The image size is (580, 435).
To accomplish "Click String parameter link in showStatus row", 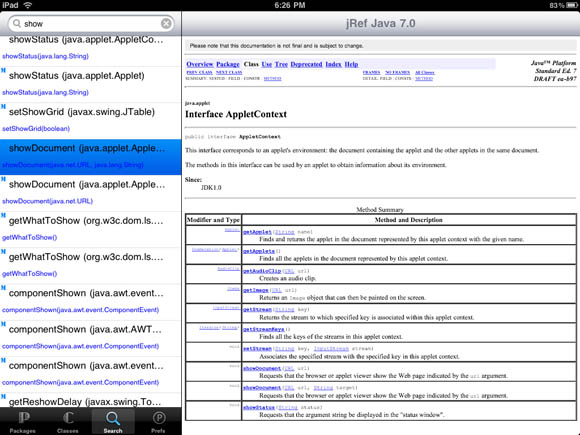I will coord(288,407).
